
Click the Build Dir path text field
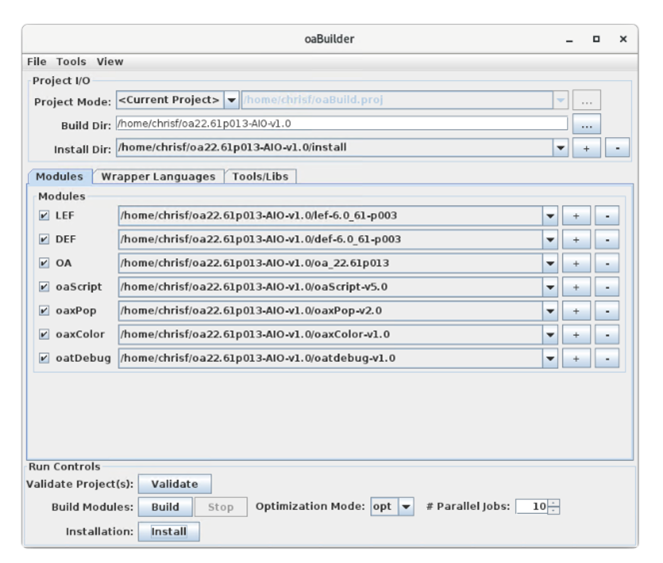click(341, 124)
